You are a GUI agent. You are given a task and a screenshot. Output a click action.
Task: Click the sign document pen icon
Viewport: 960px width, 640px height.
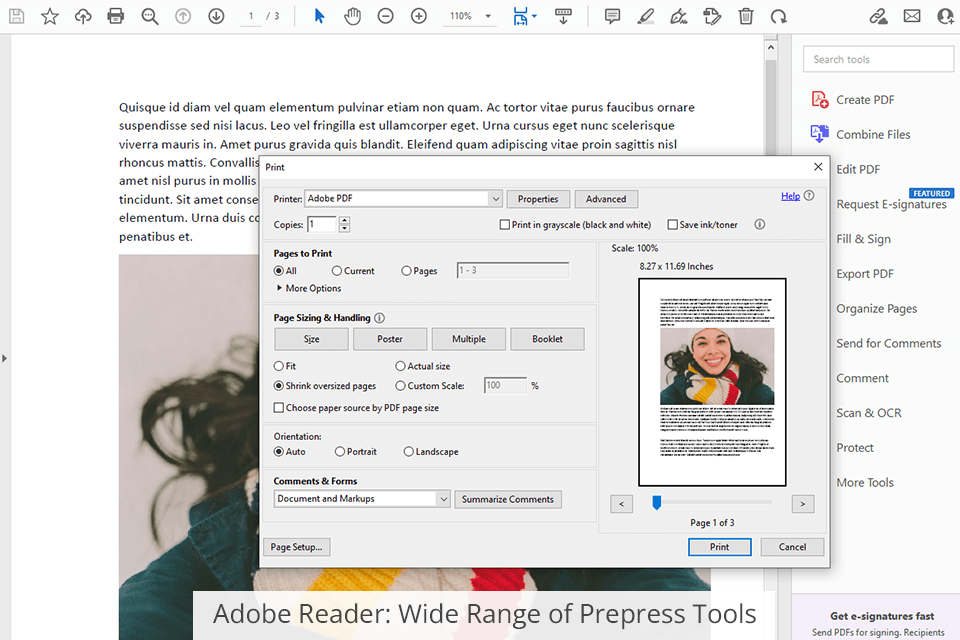click(x=678, y=16)
